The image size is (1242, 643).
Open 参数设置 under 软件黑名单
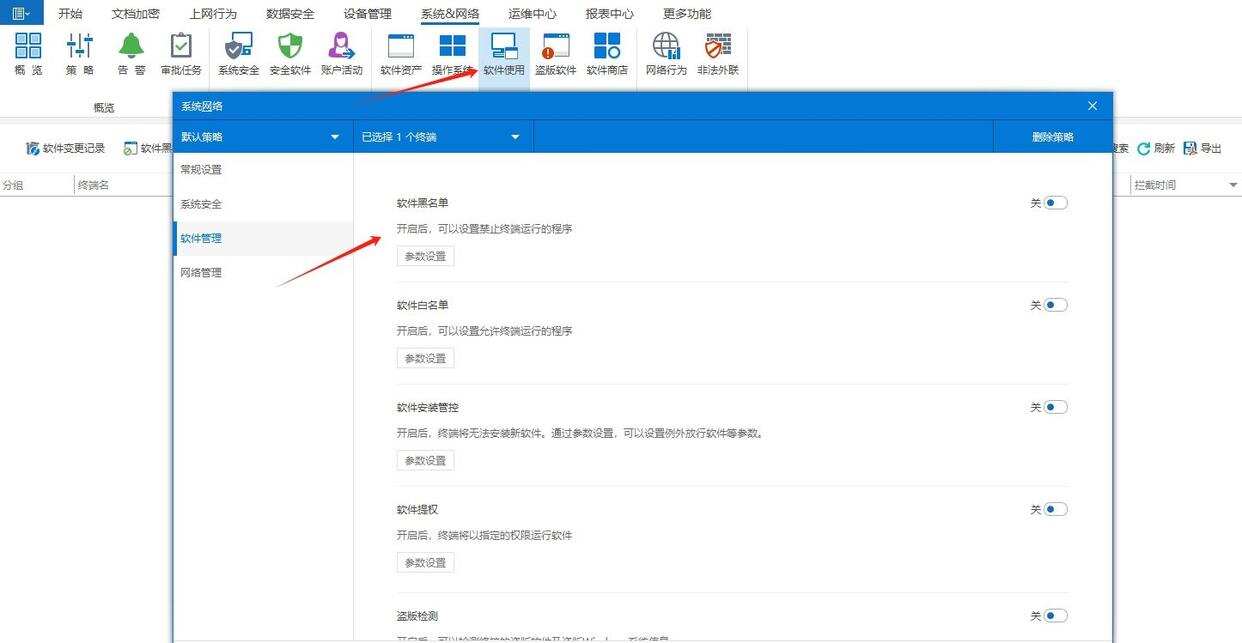425,256
